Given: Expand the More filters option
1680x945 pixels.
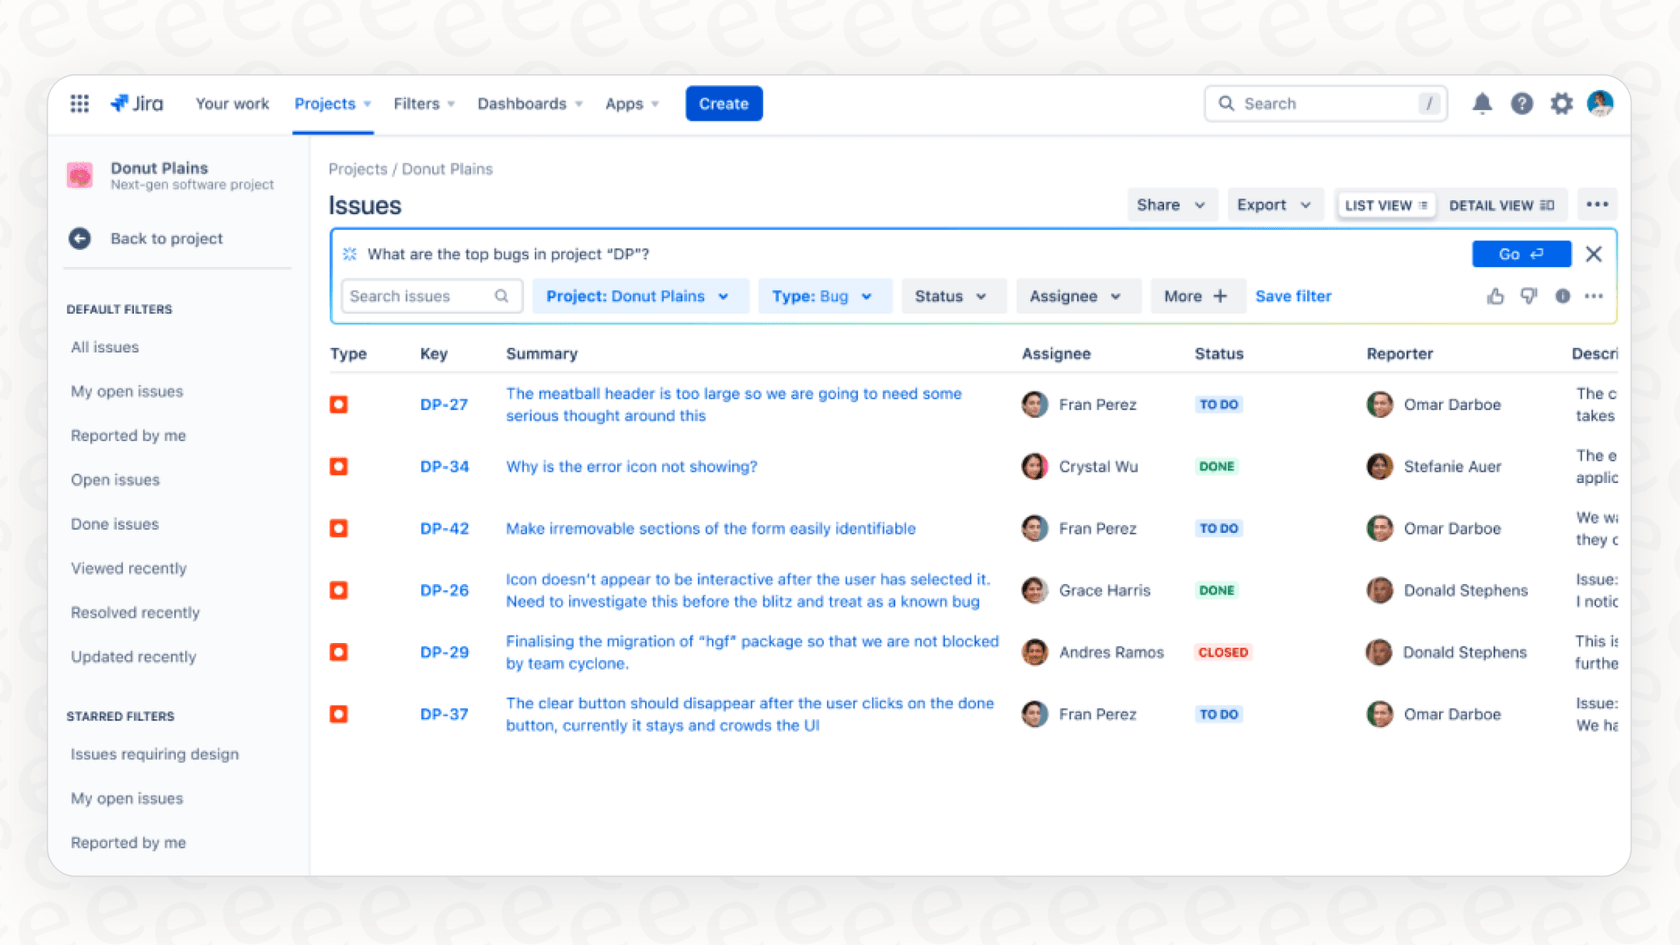Looking at the screenshot, I should 1197,296.
